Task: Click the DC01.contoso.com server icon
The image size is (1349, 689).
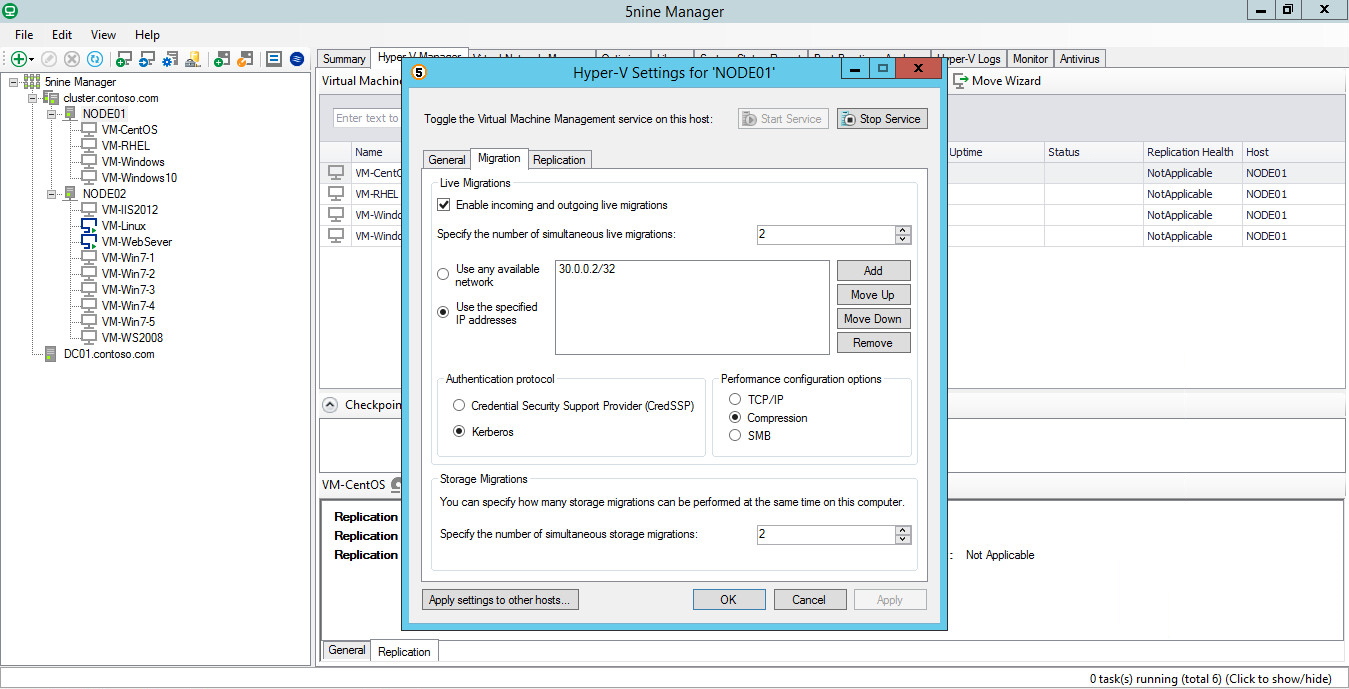Action: tap(51, 354)
